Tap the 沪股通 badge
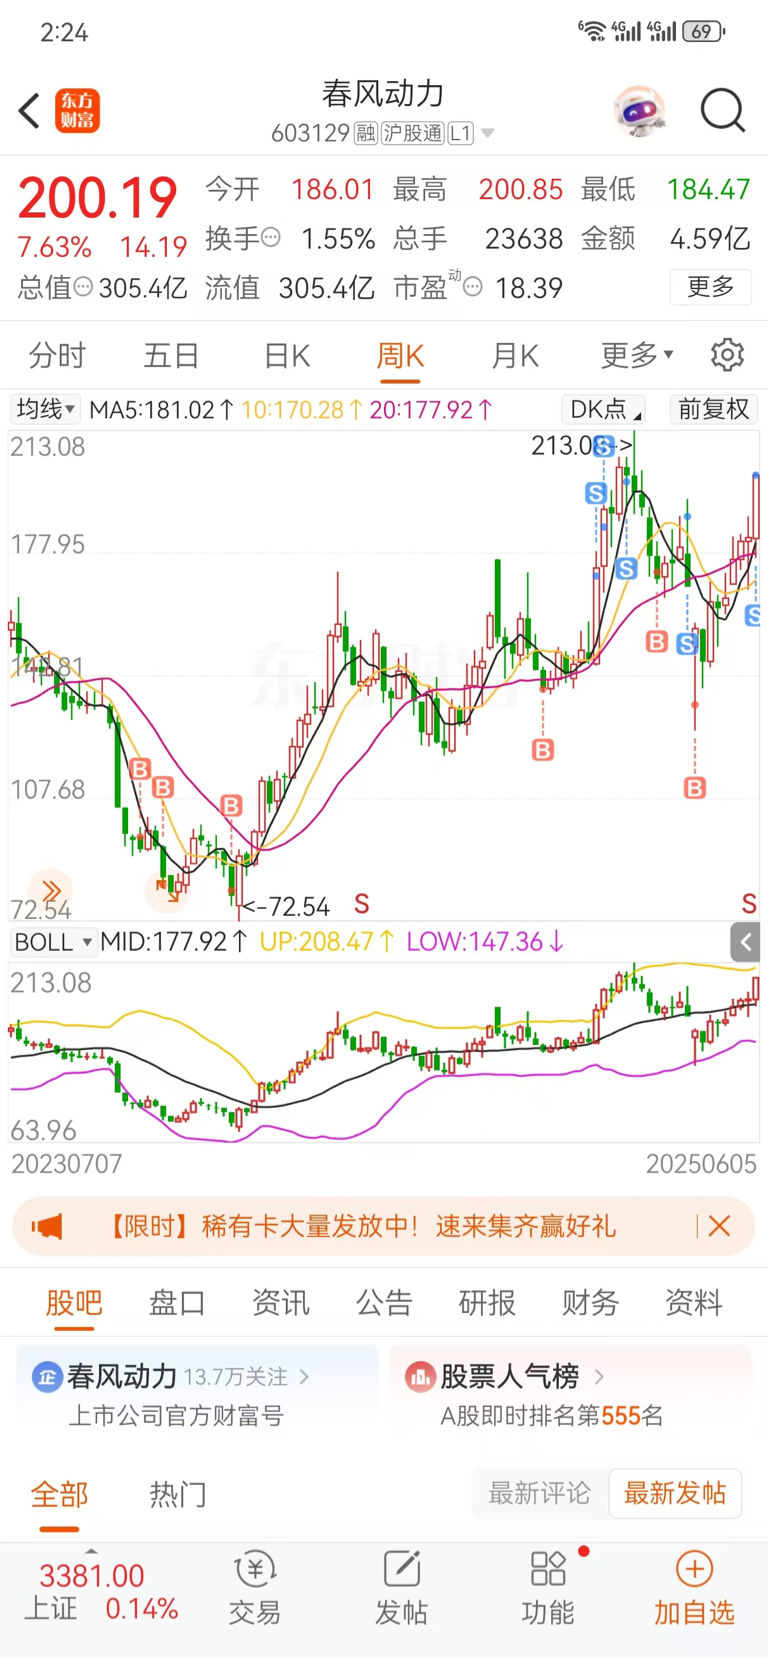Viewport: 768px width, 1658px height. [412, 133]
